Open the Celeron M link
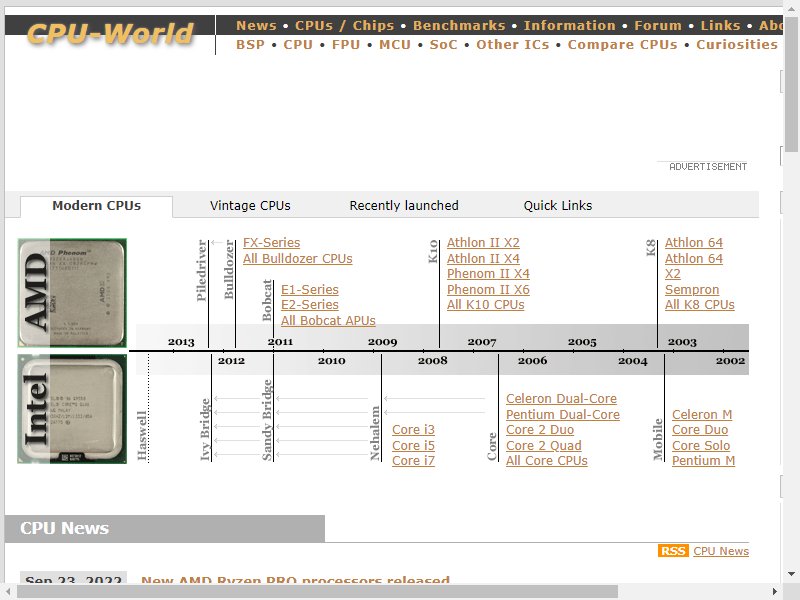Screen dimensions: 800x600 (x=702, y=415)
